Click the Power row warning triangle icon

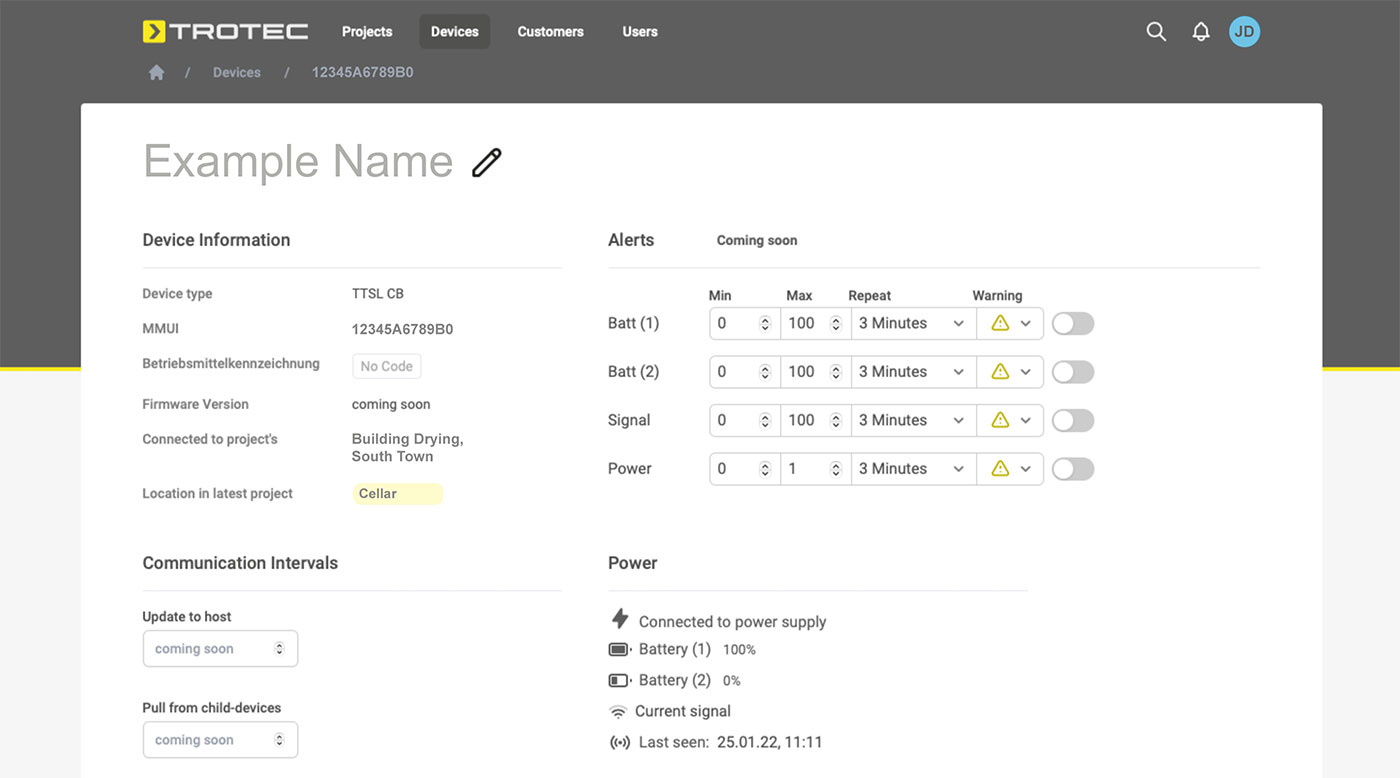(x=1000, y=468)
